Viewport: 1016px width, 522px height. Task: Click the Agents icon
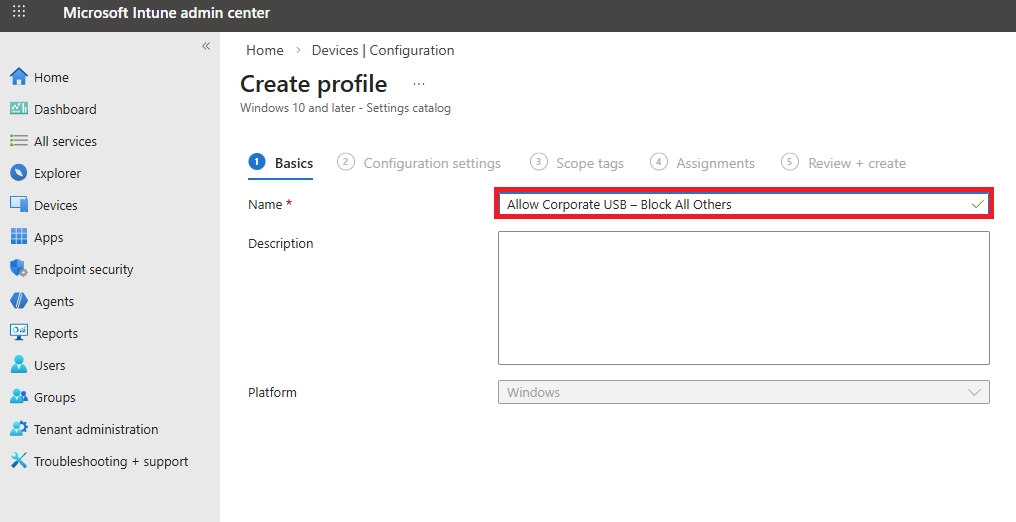tap(19, 301)
